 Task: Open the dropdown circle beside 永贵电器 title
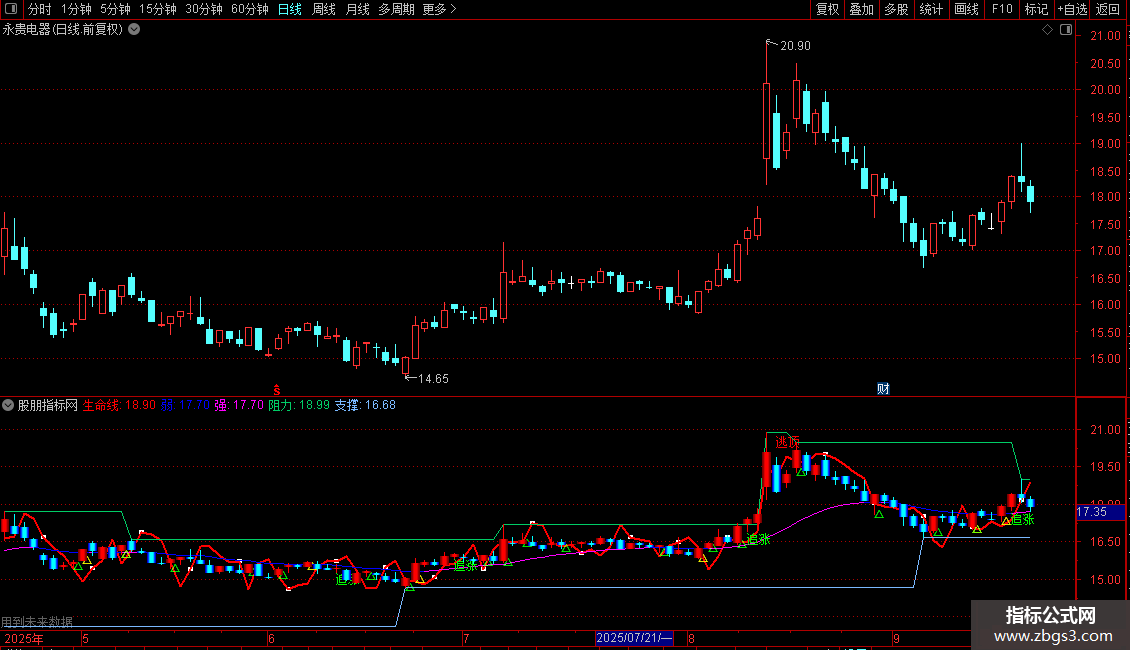tap(134, 29)
